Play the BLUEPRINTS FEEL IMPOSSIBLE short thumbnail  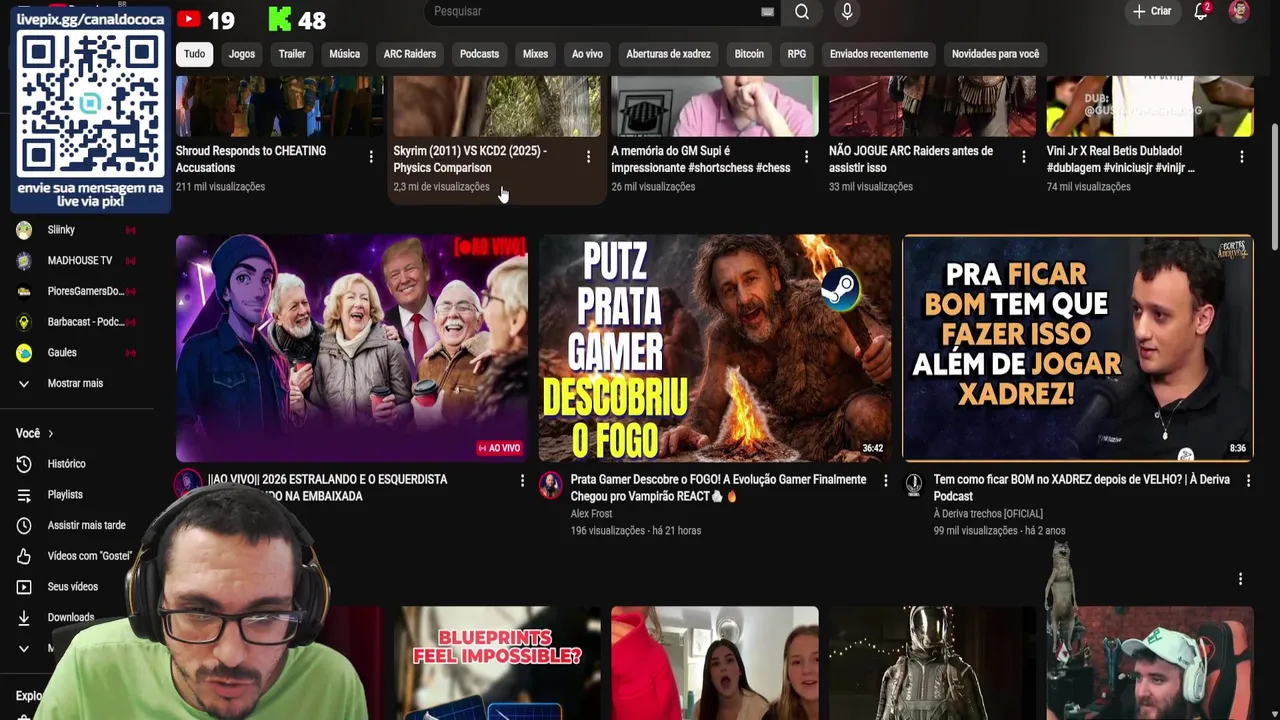pyautogui.click(x=497, y=663)
